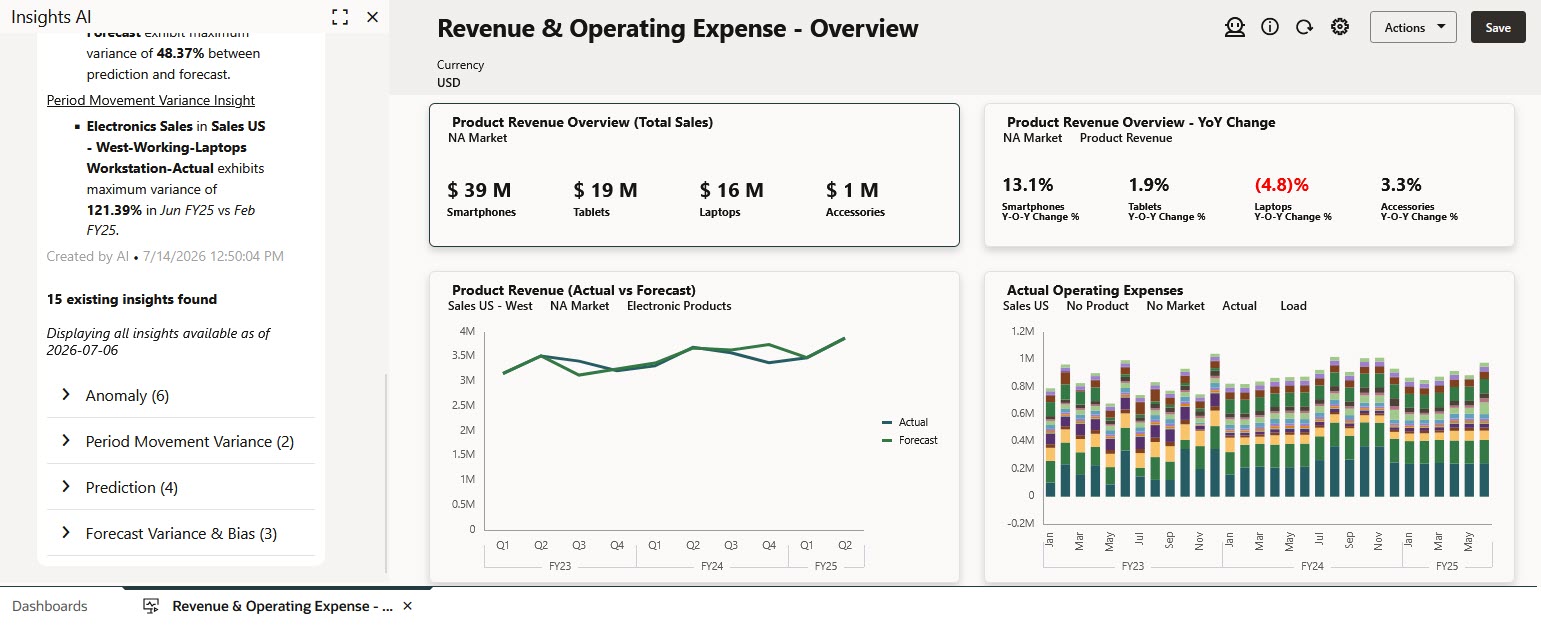This screenshot has height=636, width=1541.
Task: Click the dashboard information icon
Action: pyautogui.click(x=1270, y=27)
